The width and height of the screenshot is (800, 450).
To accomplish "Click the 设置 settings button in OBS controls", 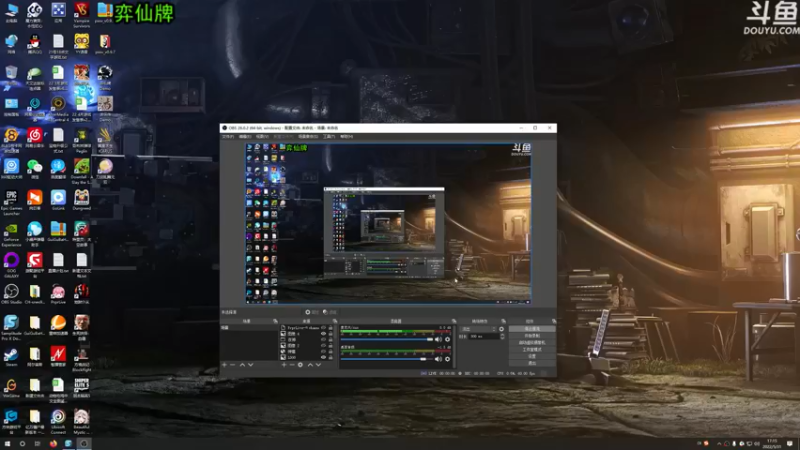I will pyautogui.click(x=532, y=356).
